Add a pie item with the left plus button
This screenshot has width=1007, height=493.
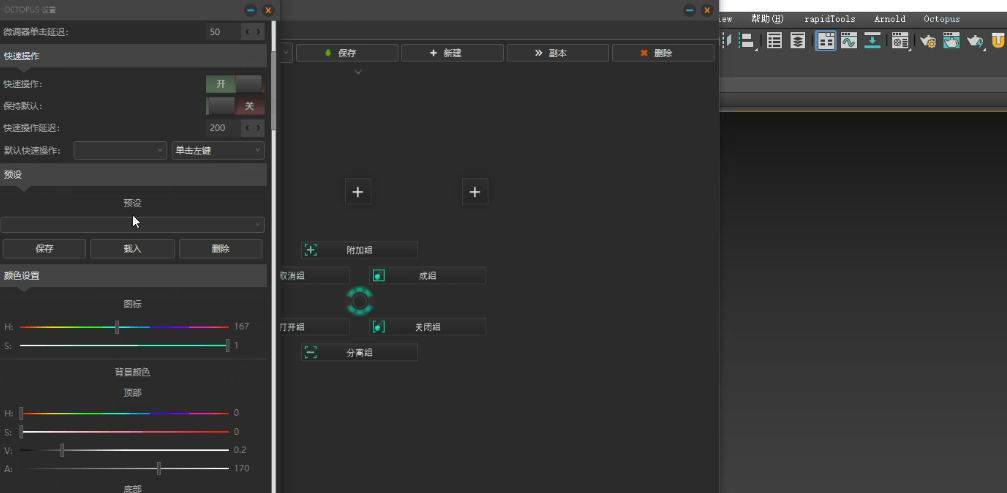click(358, 191)
